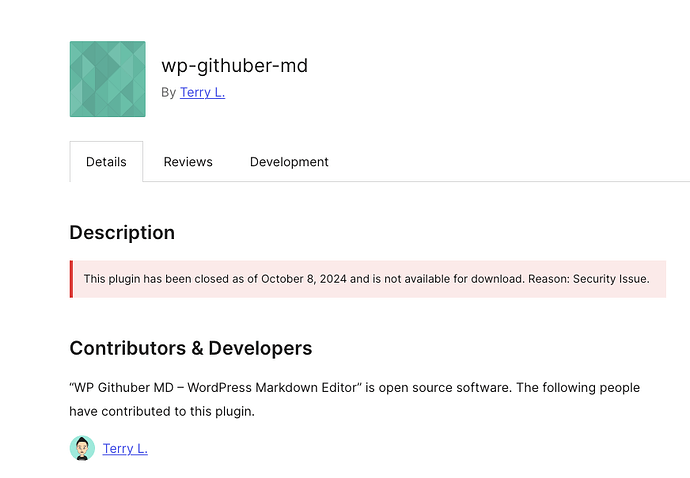
Task: Switch to the Reviews tab
Action: pyautogui.click(x=188, y=162)
